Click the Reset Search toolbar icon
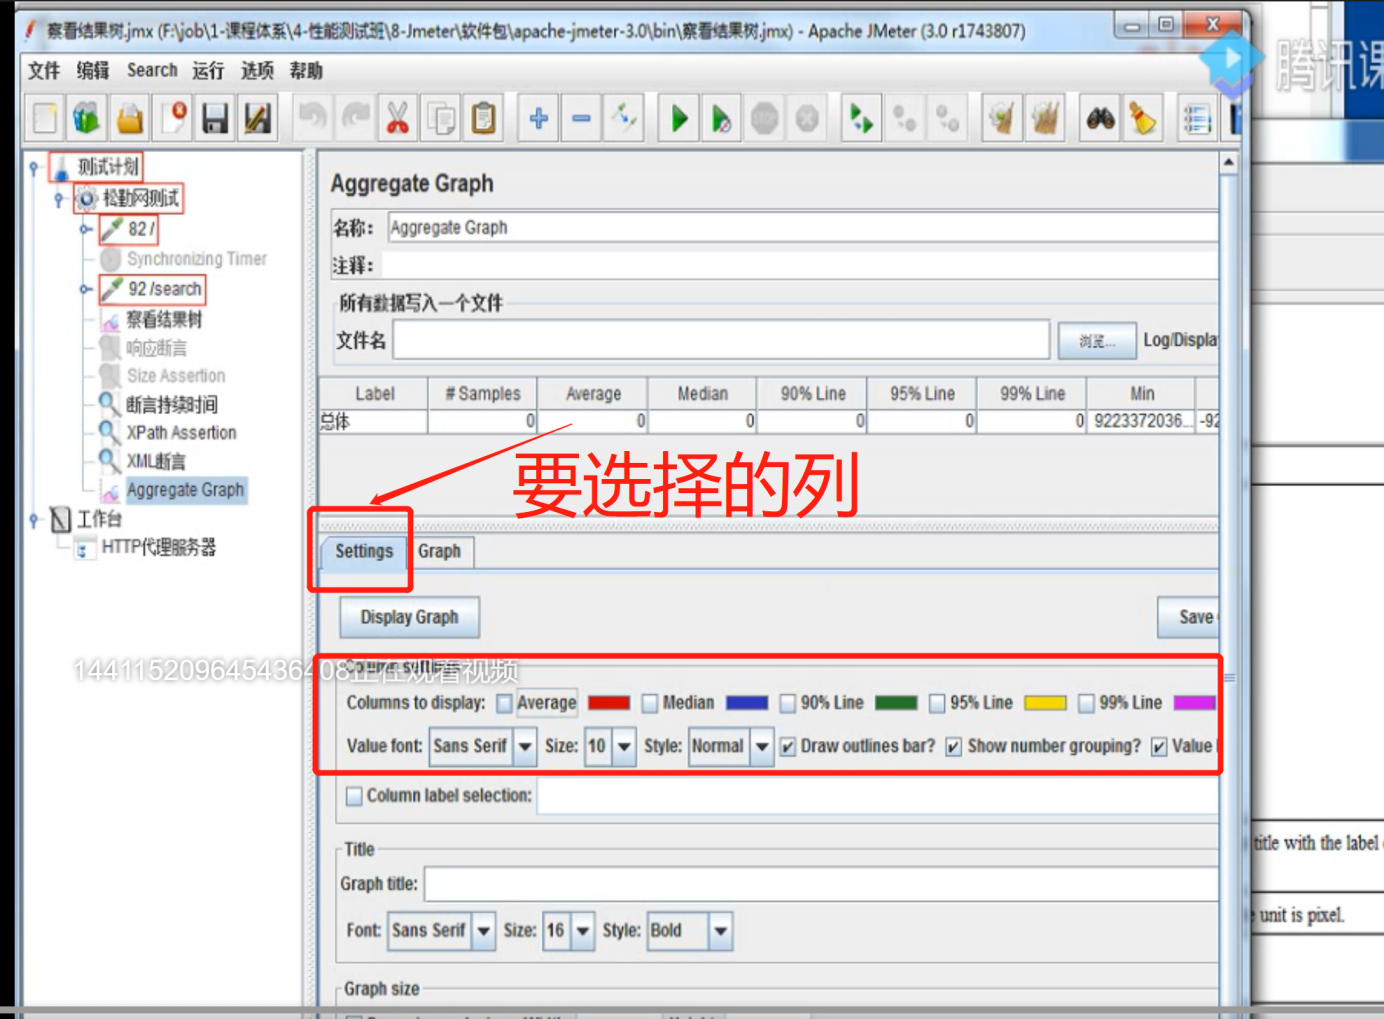This screenshot has width=1384, height=1019. pyautogui.click(x=1143, y=119)
